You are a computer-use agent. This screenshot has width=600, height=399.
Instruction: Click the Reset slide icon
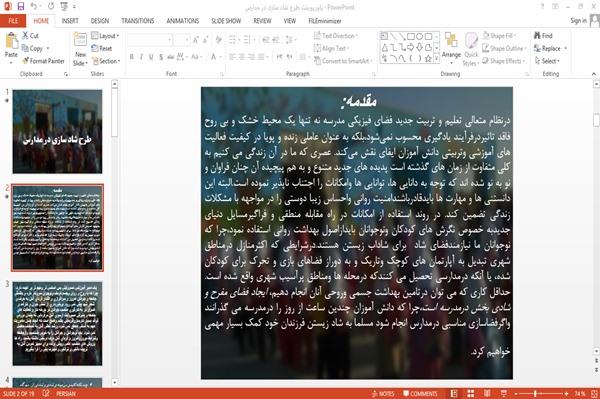click(x=95, y=48)
